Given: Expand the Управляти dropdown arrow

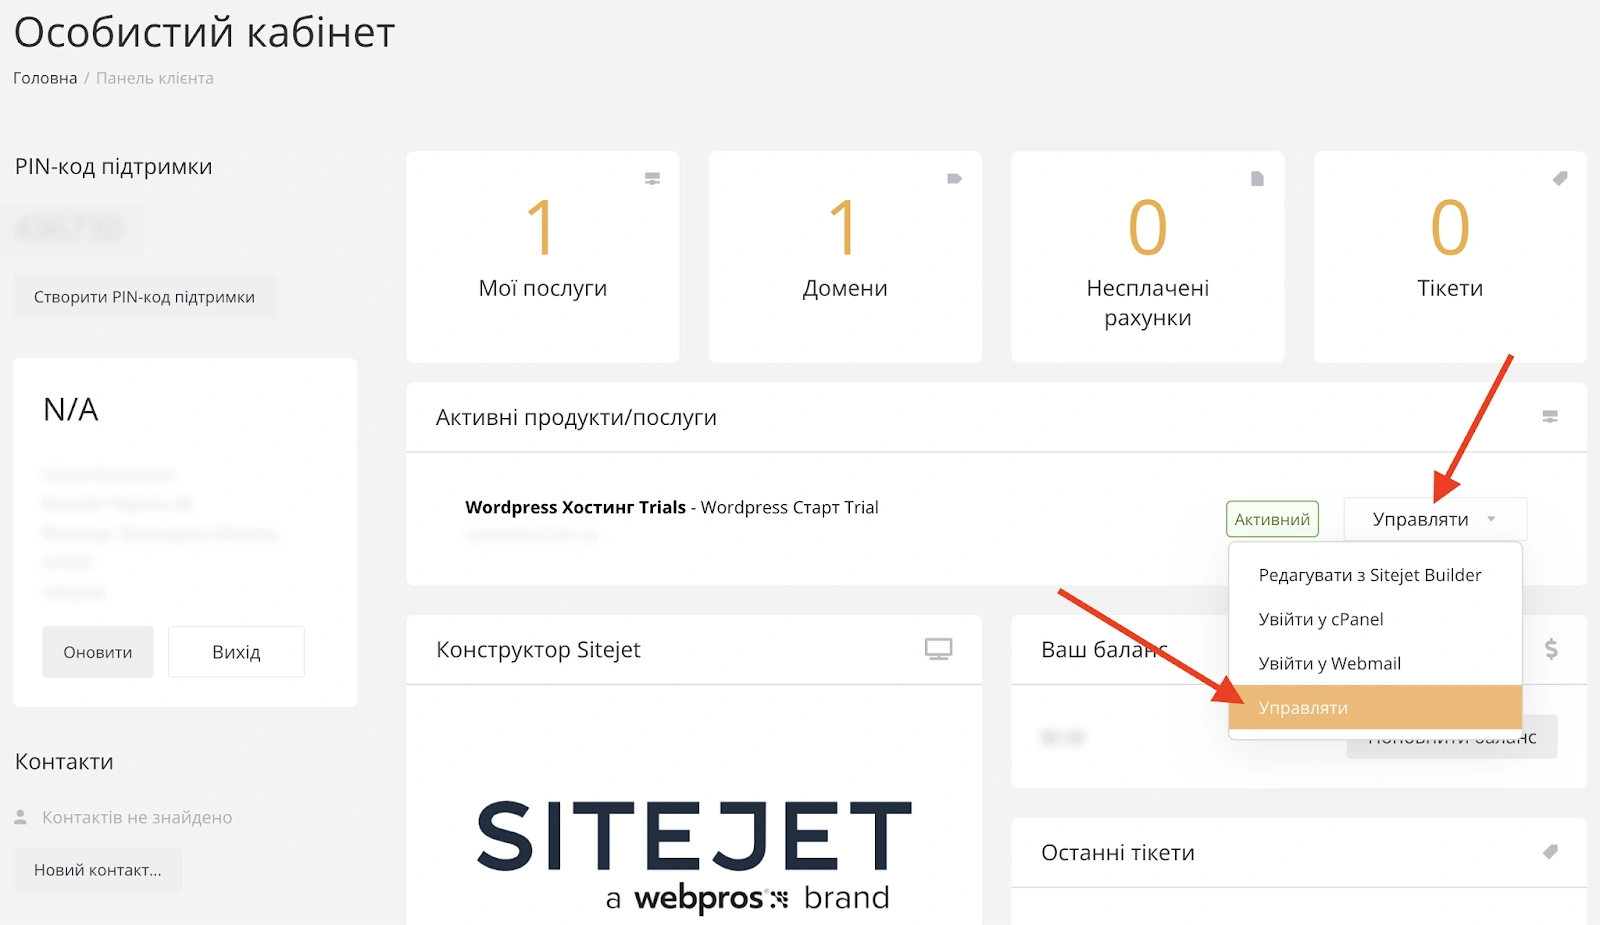Looking at the screenshot, I should point(1491,519).
